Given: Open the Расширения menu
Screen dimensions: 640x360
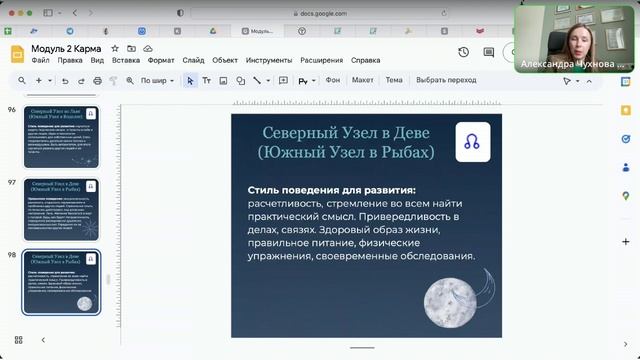Looking at the screenshot, I should pos(321,60).
